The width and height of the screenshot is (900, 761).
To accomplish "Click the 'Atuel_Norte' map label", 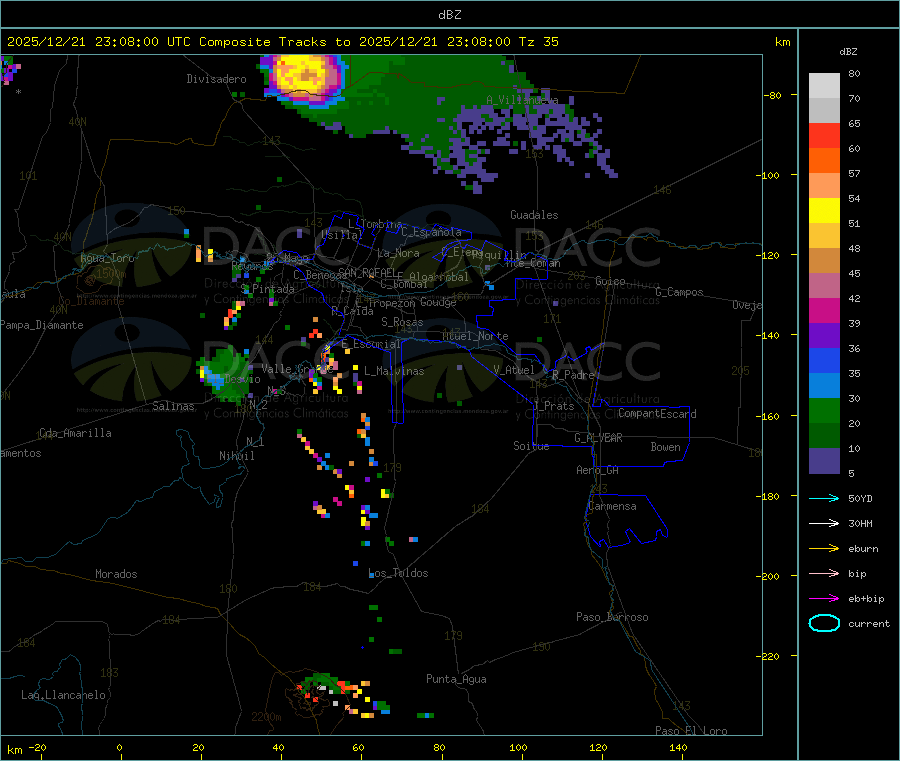I will click(475, 336).
